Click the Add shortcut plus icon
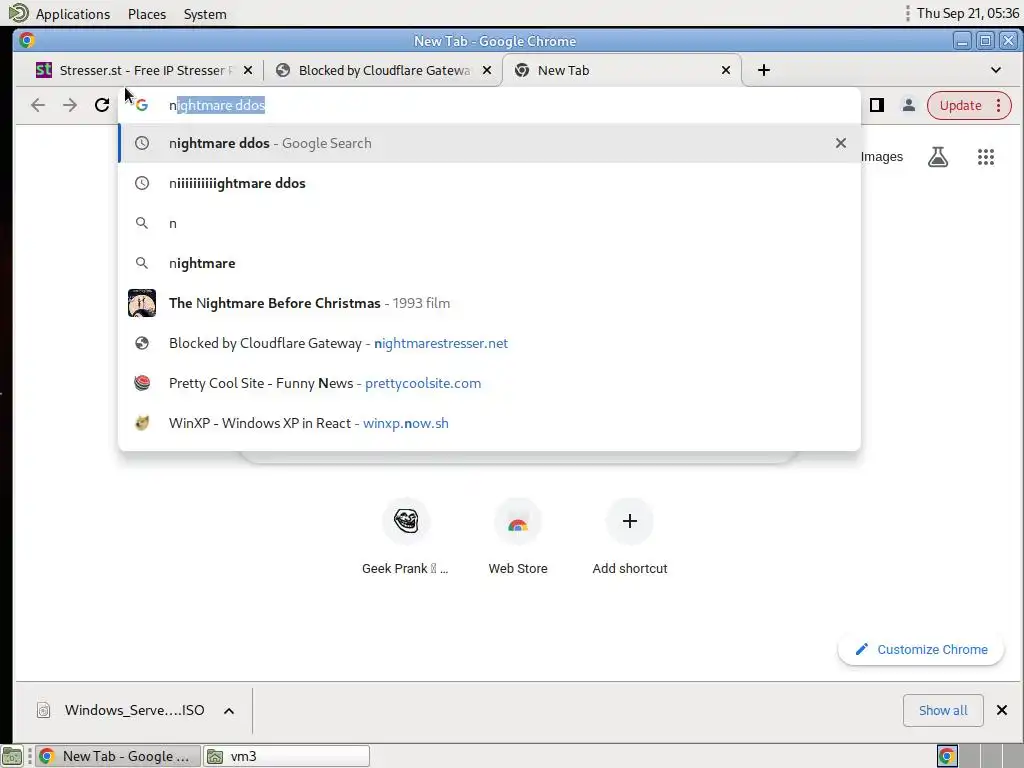This screenshot has height=768, width=1024. (630, 521)
